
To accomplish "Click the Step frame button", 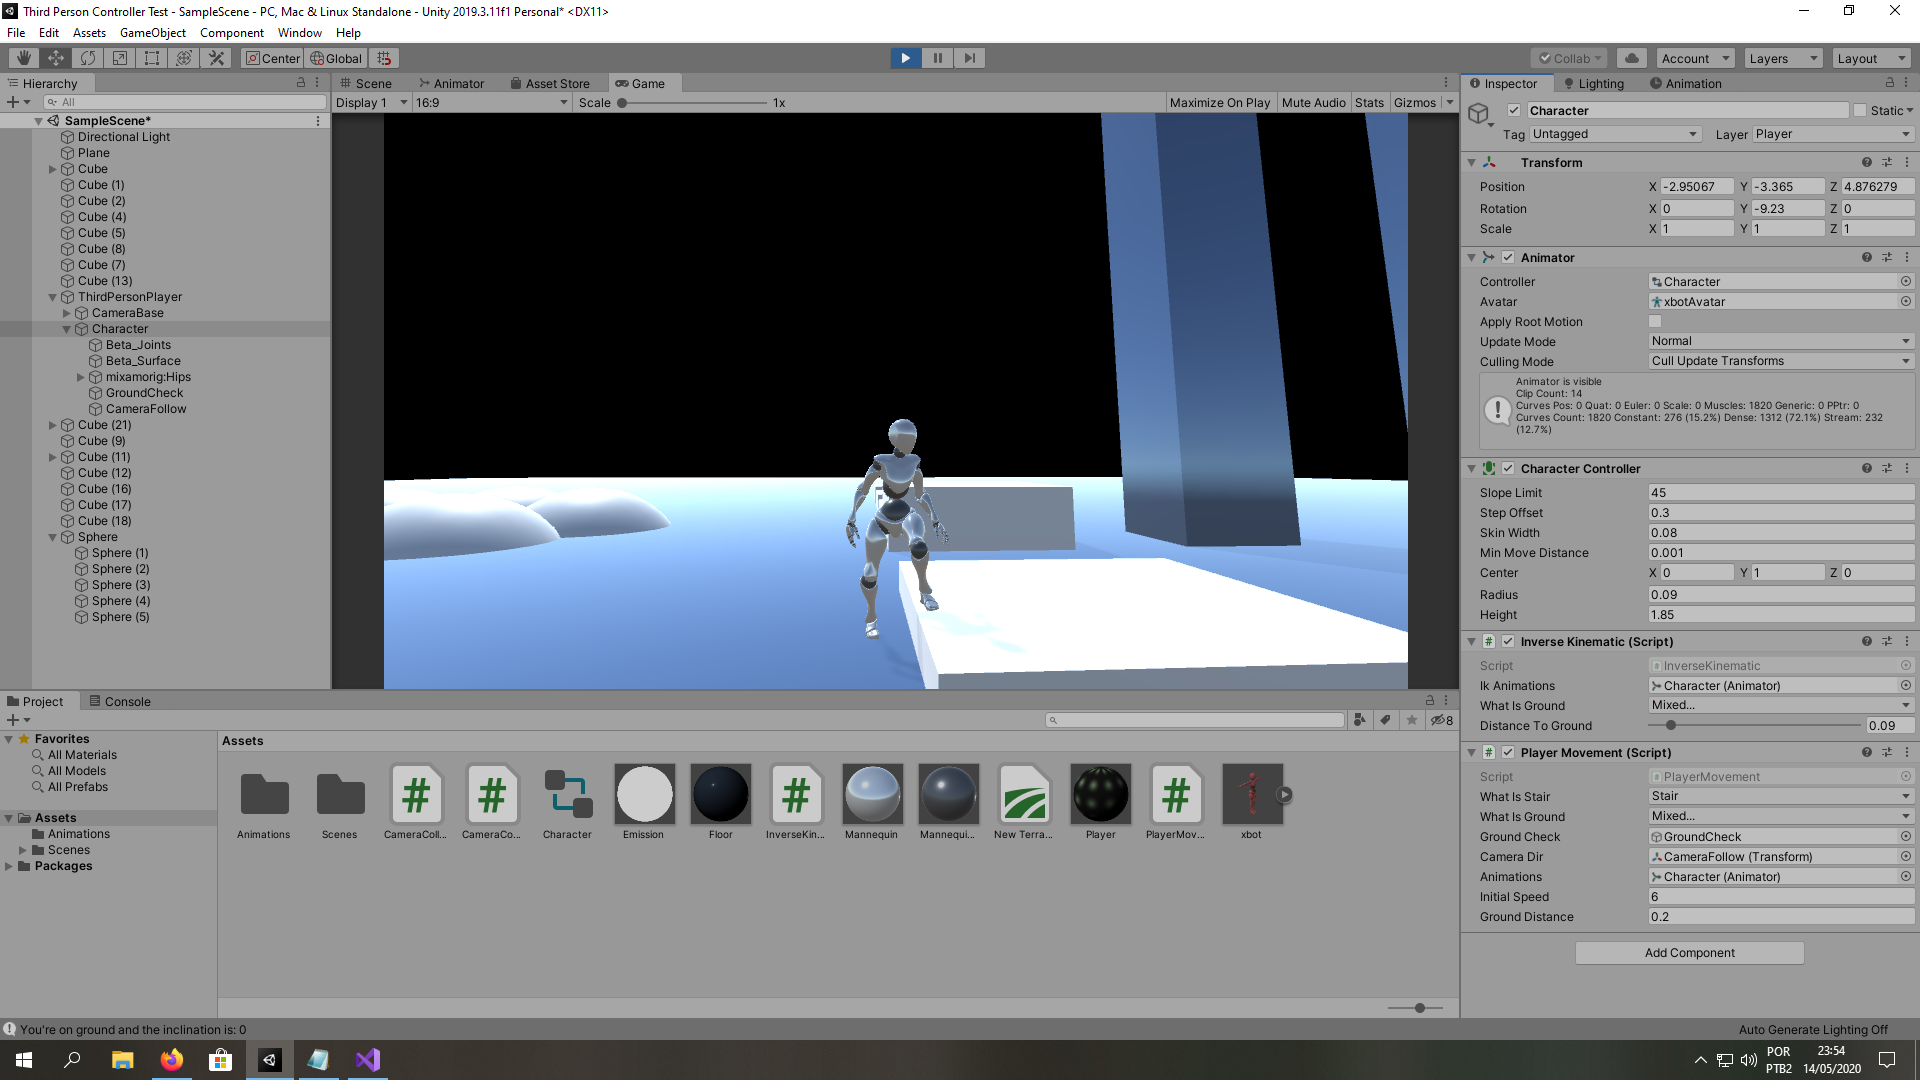I will 969,58.
